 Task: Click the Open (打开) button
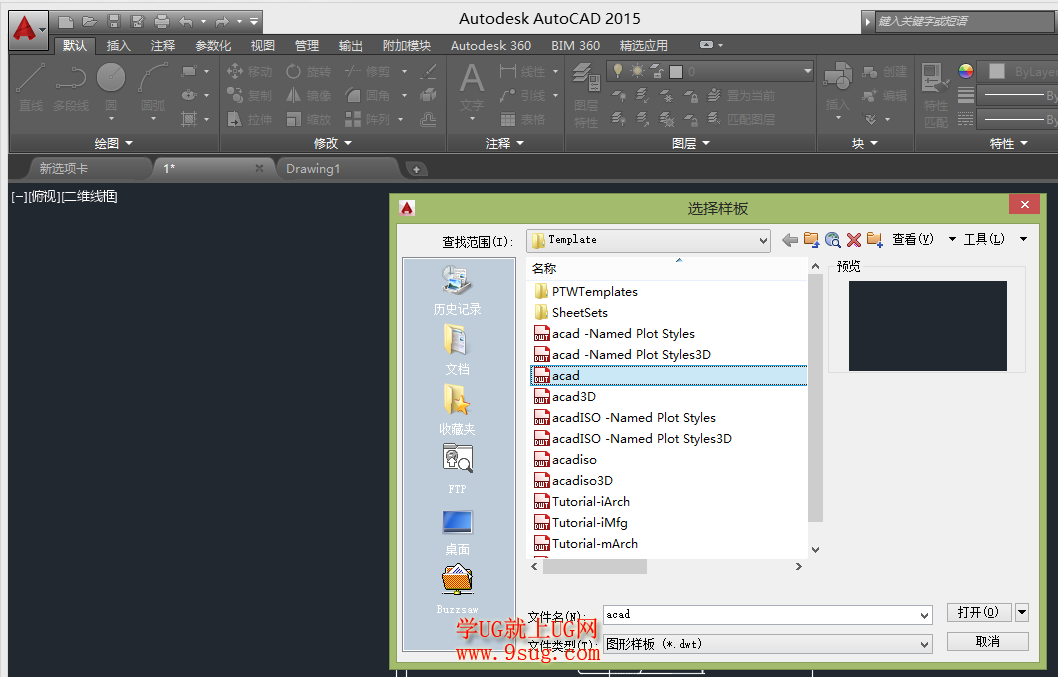coord(978,612)
